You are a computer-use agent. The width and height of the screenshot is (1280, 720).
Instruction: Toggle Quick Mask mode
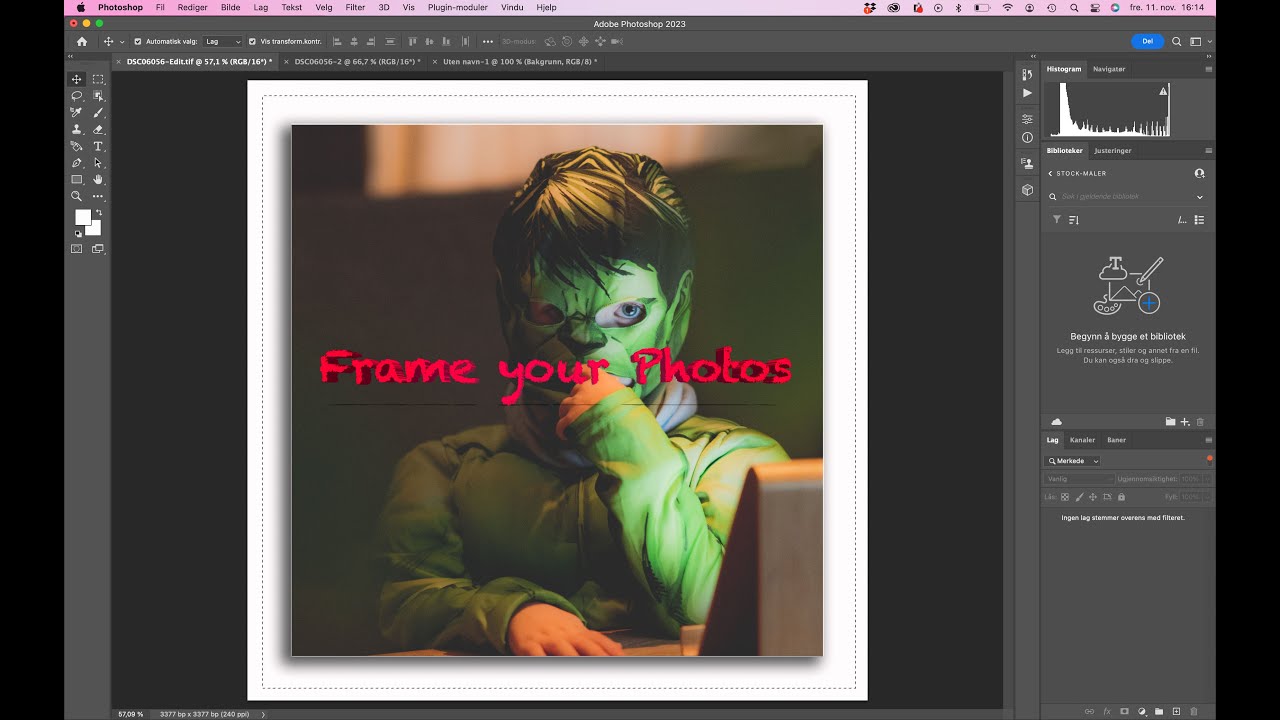click(x=76, y=249)
